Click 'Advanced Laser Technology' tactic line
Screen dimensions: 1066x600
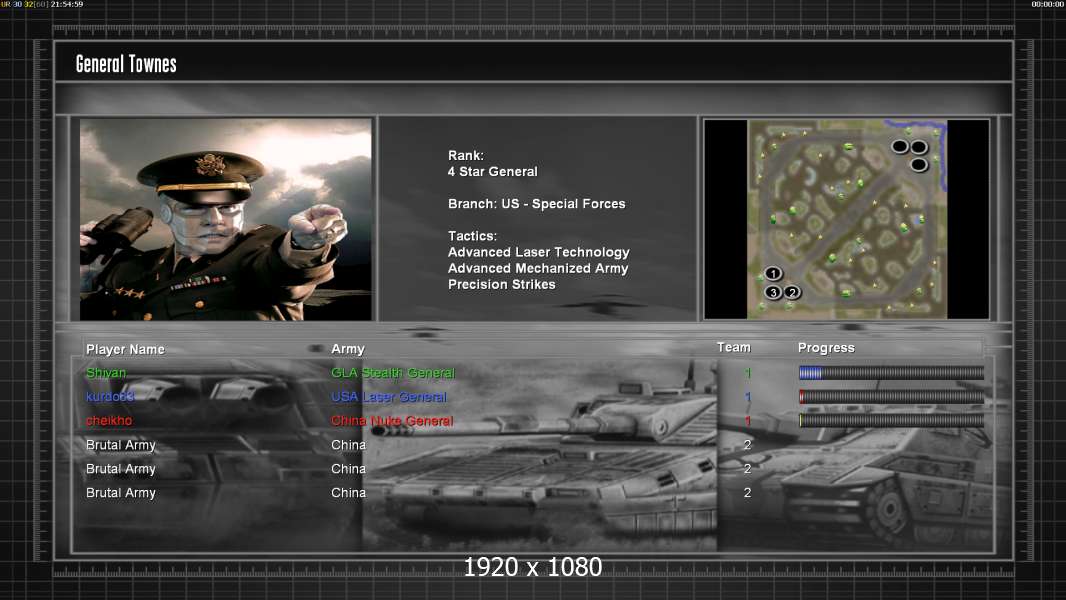point(538,252)
